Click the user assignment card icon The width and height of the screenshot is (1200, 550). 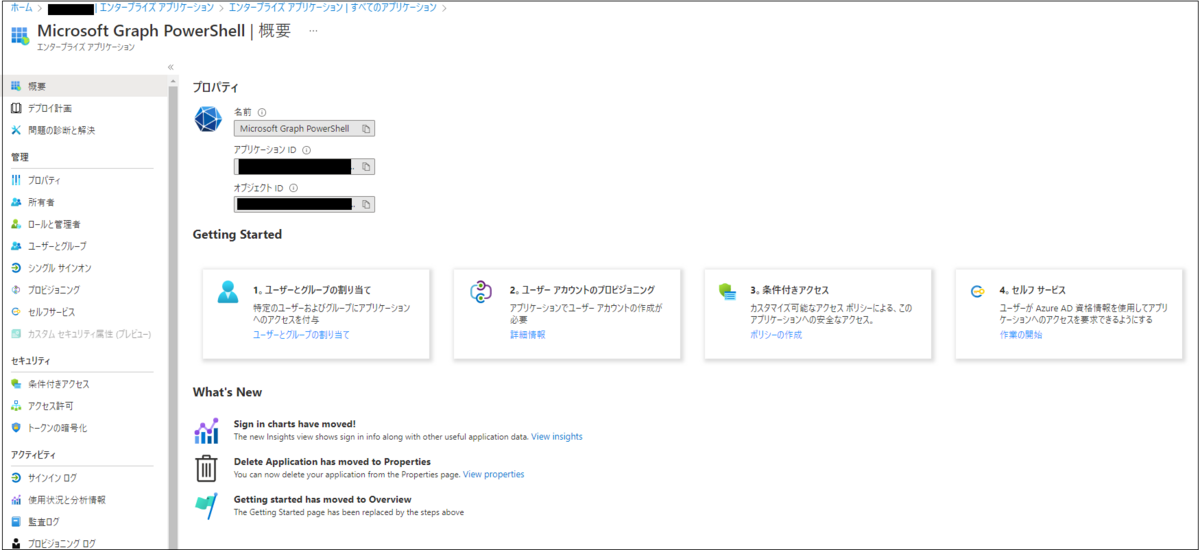[228, 292]
